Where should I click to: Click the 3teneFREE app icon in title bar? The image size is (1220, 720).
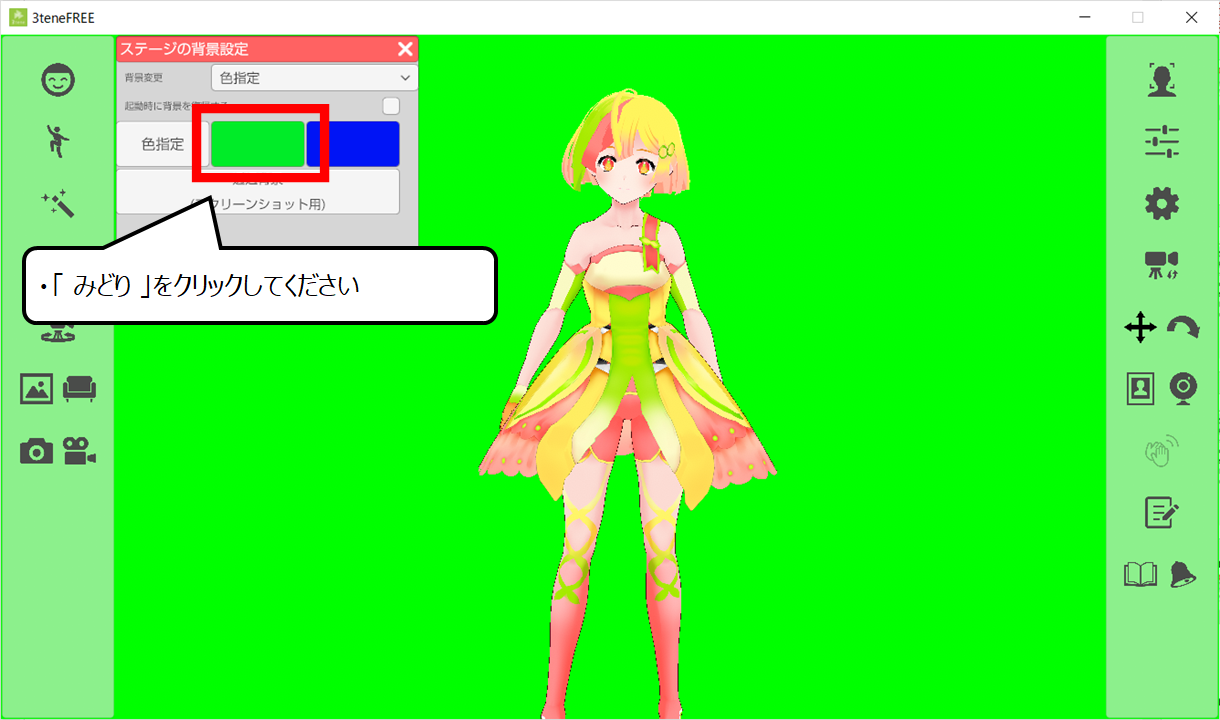click(18, 17)
